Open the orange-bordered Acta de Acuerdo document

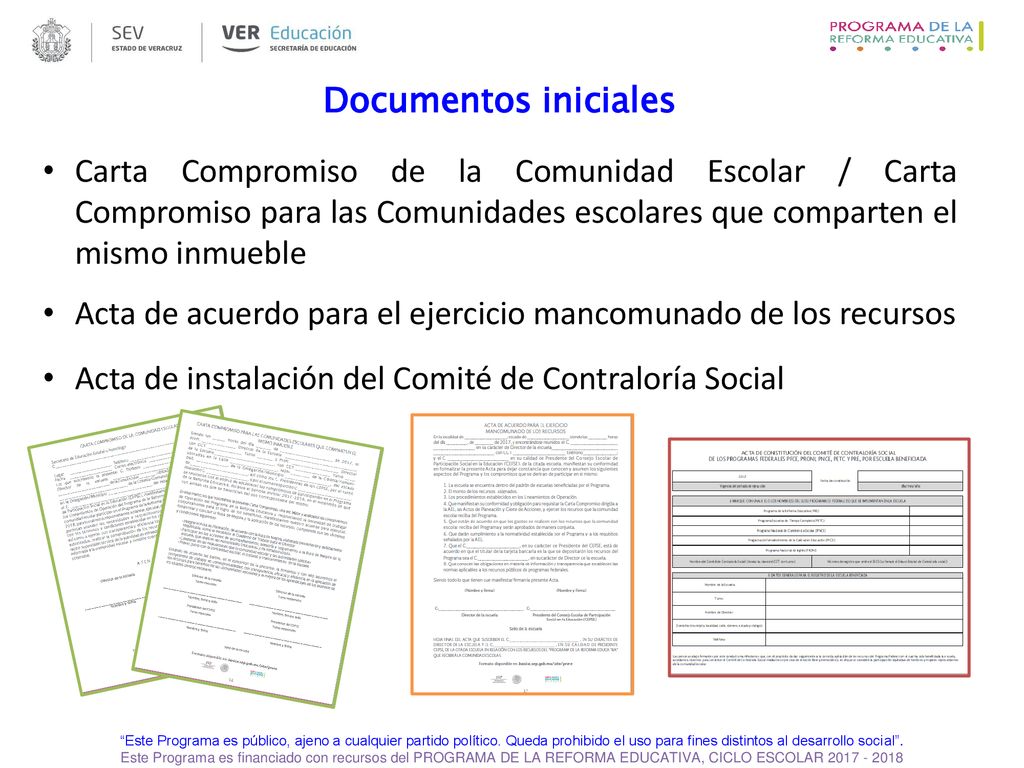[x=522, y=554]
